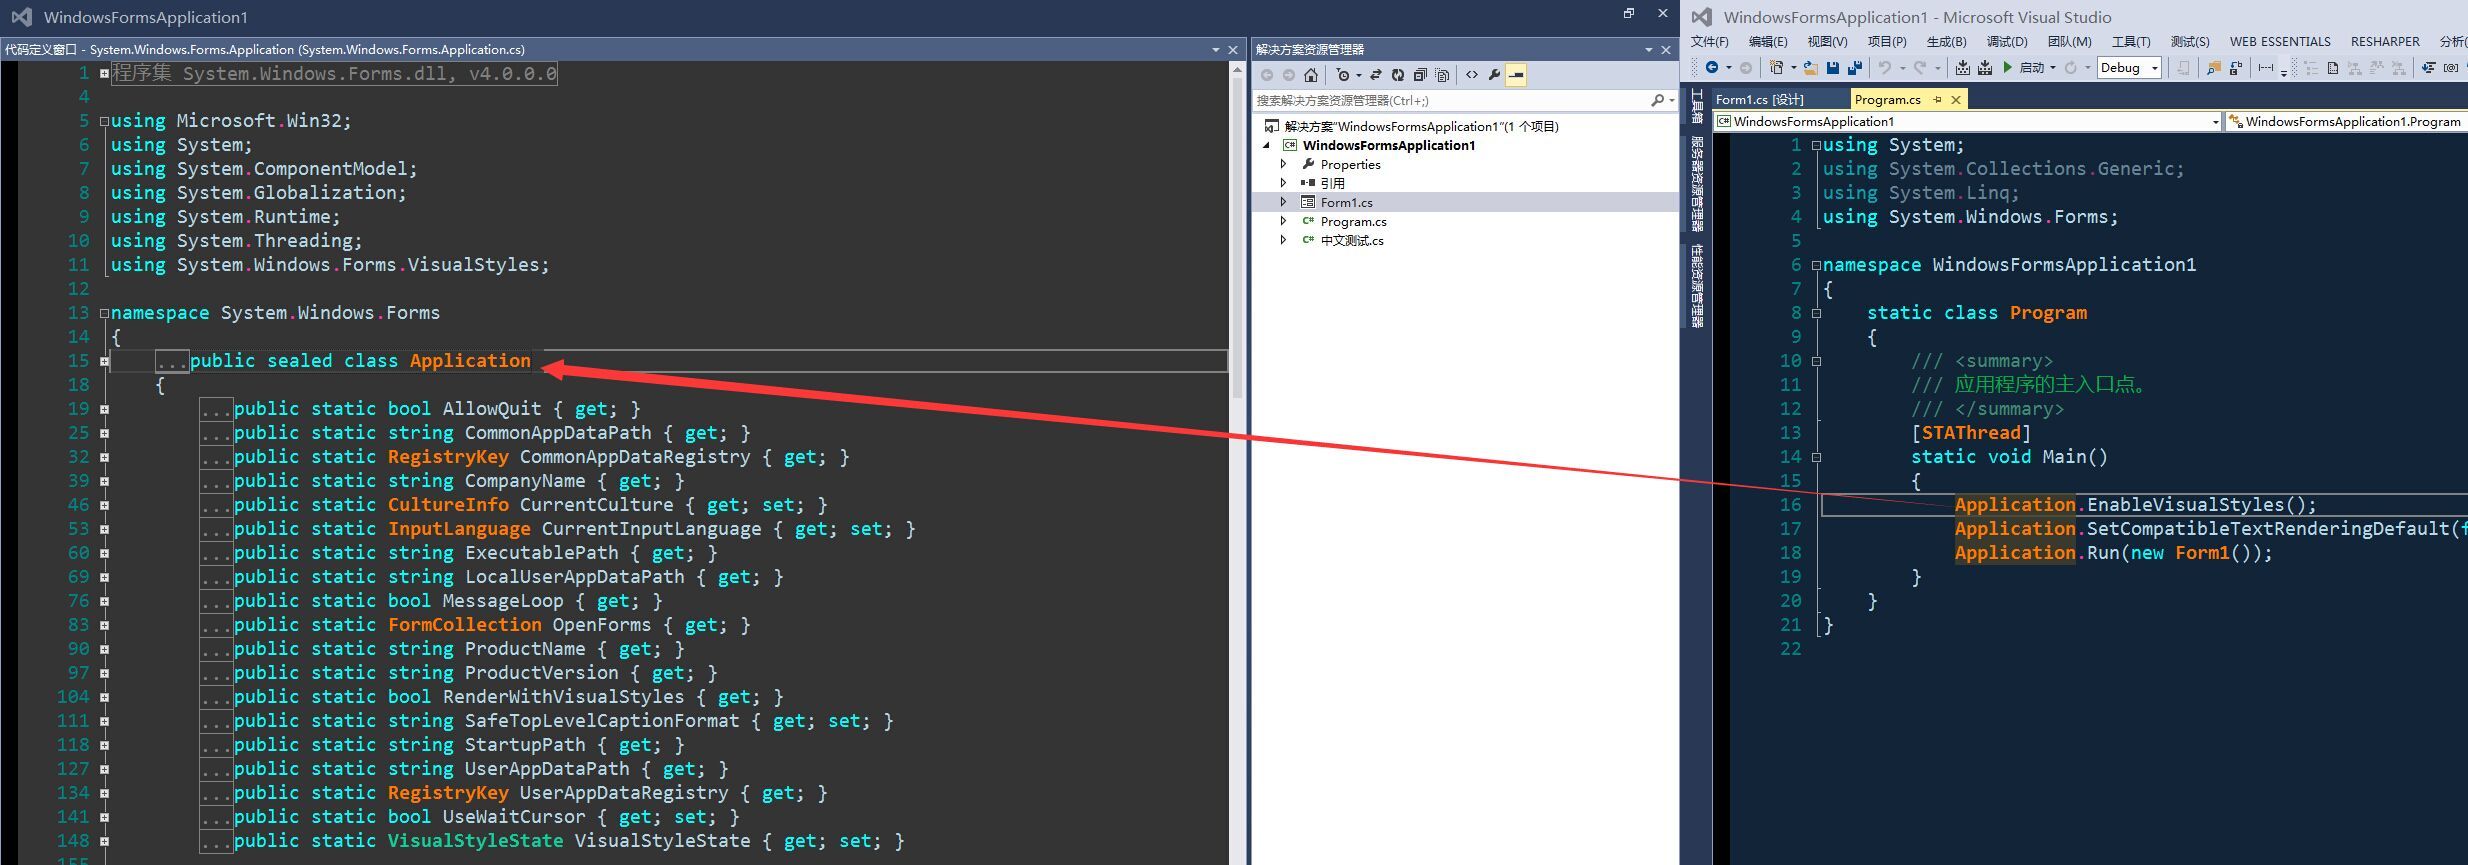Click the Save All icon

[1855, 67]
